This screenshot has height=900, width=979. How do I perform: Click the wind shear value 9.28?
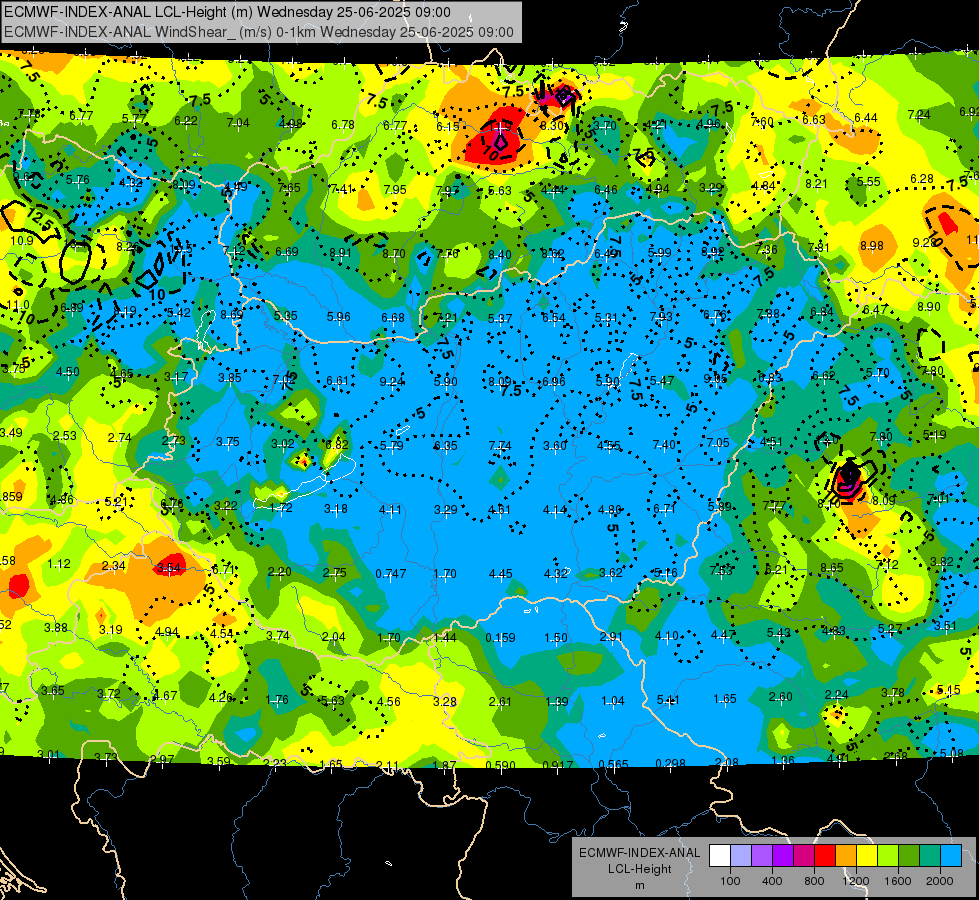click(x=925, y=243)
